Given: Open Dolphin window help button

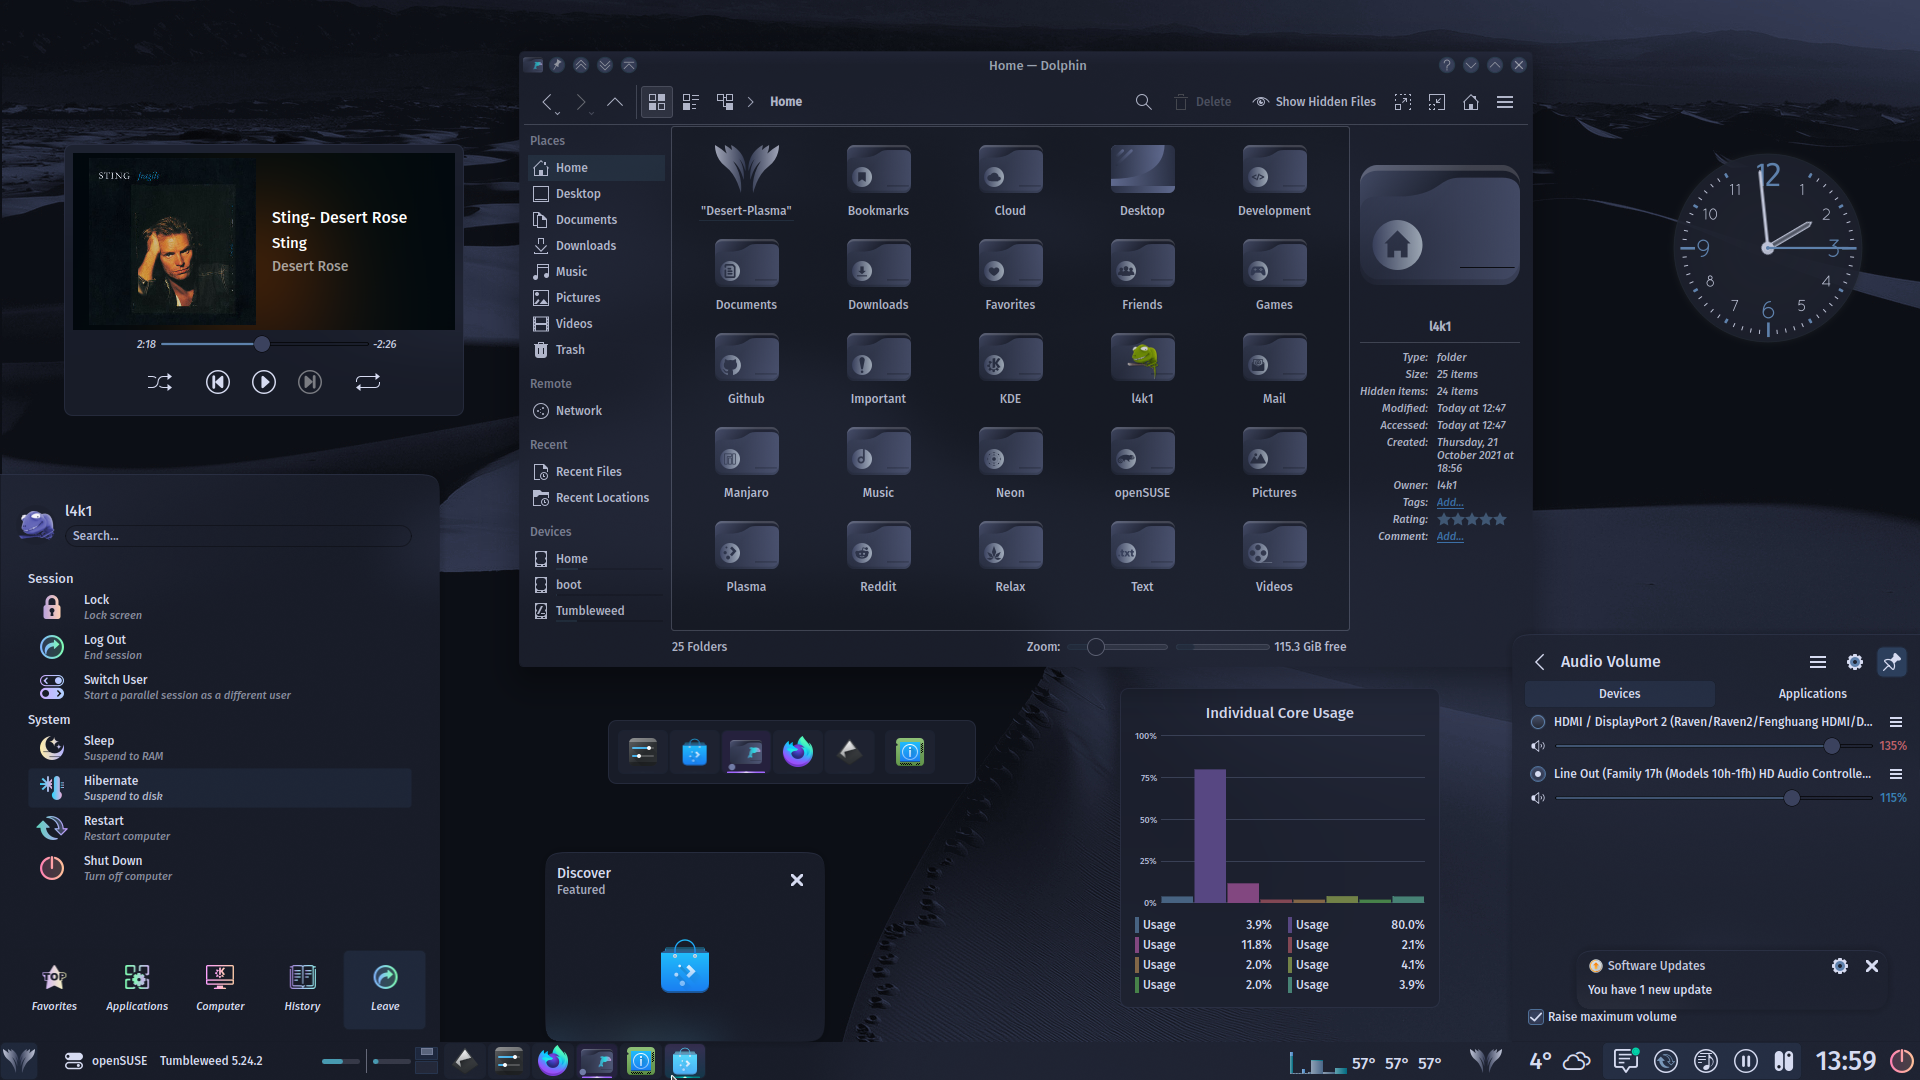Looking at the screenshot, I should [x=1447, y=65].
